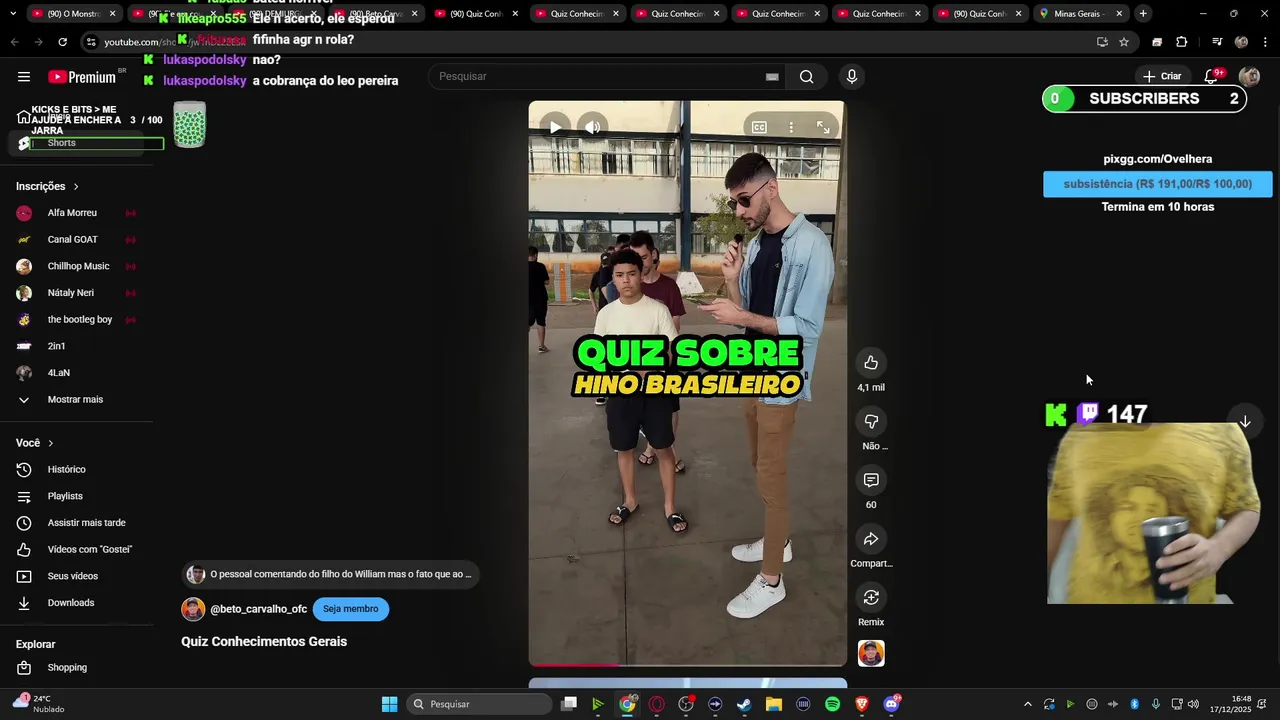Image resolution: width=1280 pixels, height=720 pixels.
Task: Enter fullscreen on the Short
Action: point(823,127)
